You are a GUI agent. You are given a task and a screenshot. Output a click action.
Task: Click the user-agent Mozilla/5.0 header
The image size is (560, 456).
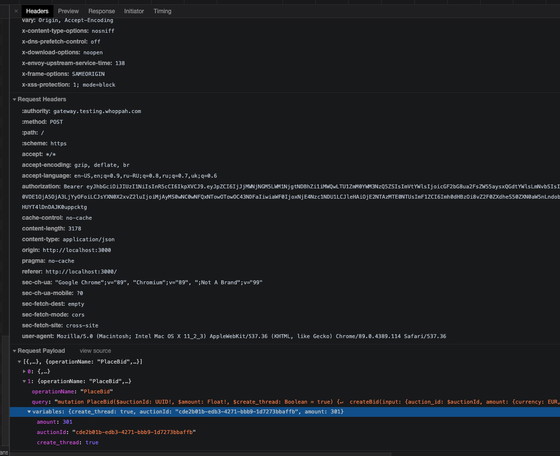pyautogui.click(x=234, y=336)
